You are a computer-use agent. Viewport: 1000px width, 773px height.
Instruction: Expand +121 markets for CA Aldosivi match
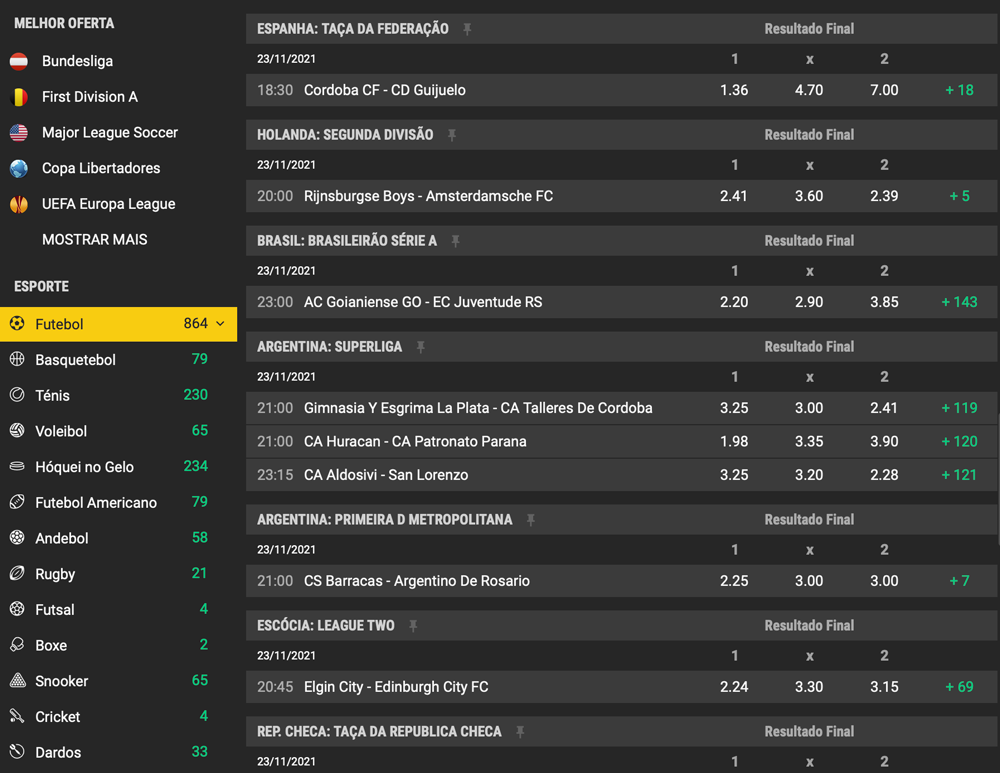click(959, 475)
